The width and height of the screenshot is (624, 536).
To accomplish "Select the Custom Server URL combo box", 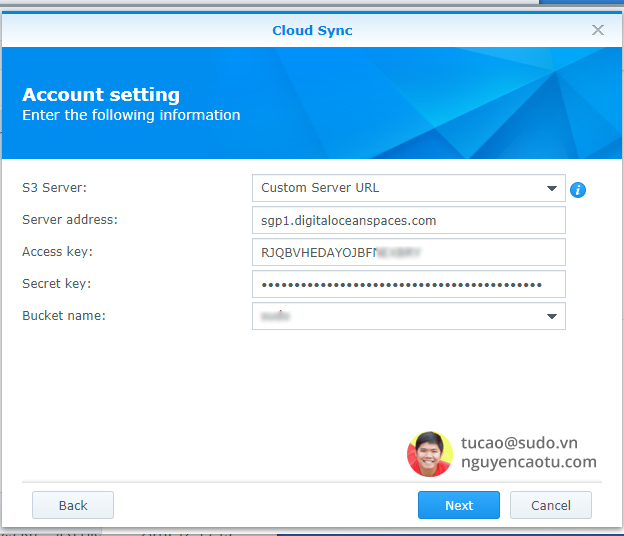I will point(409,188).
